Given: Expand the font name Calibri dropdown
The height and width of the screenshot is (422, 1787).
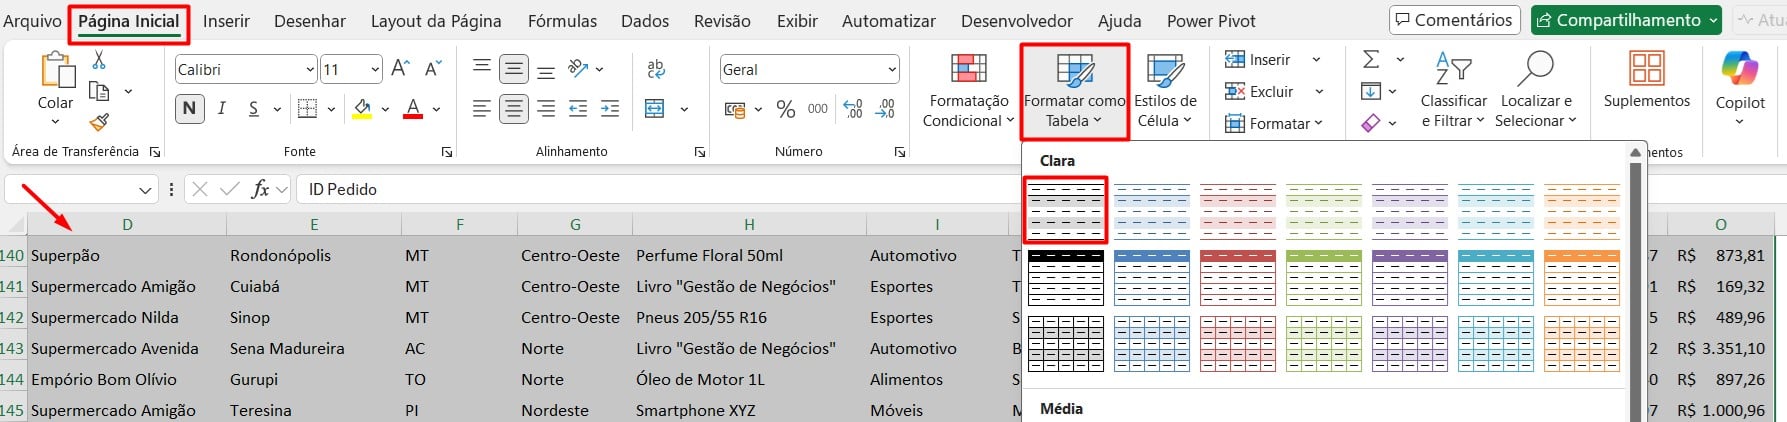Looking at the screenshot, I should point(309,70).
